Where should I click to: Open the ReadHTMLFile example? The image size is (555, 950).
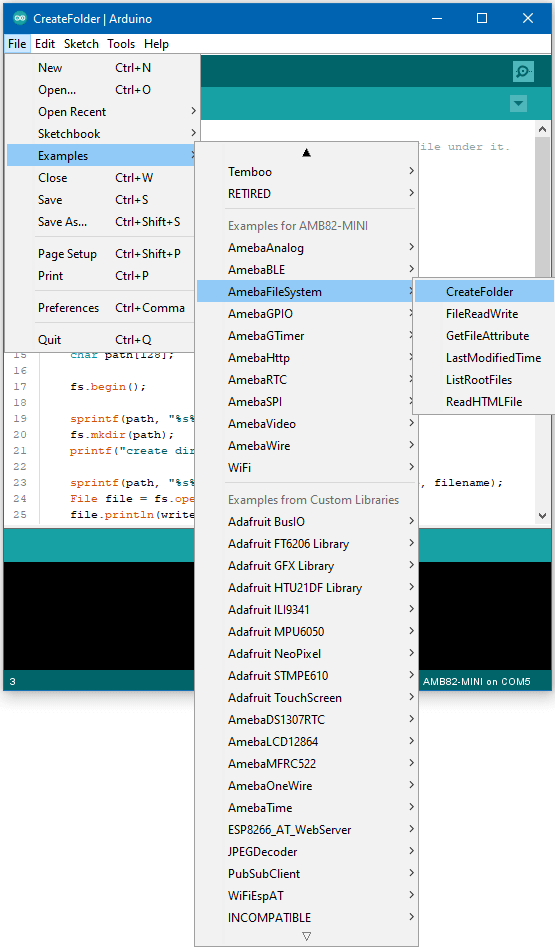point(484,402)
